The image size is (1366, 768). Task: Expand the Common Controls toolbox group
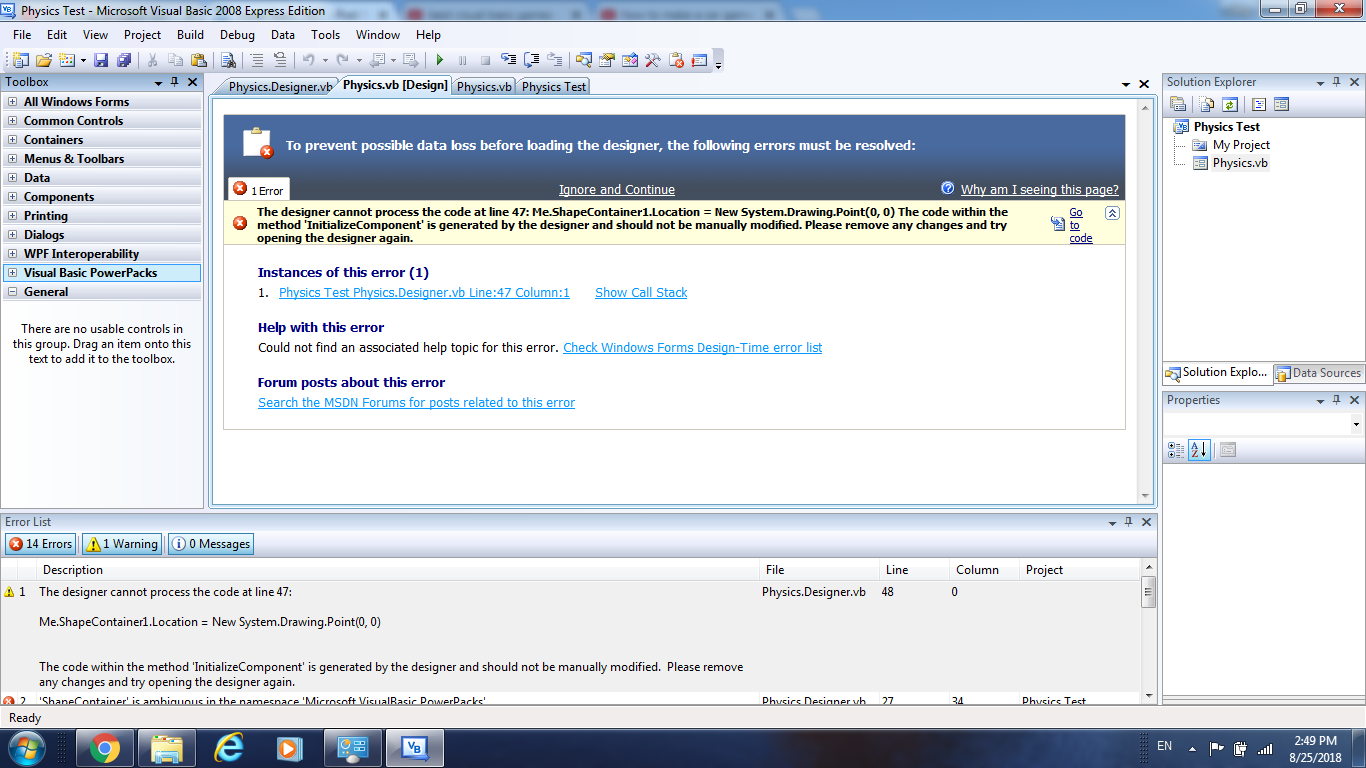(x=12, y=121)
